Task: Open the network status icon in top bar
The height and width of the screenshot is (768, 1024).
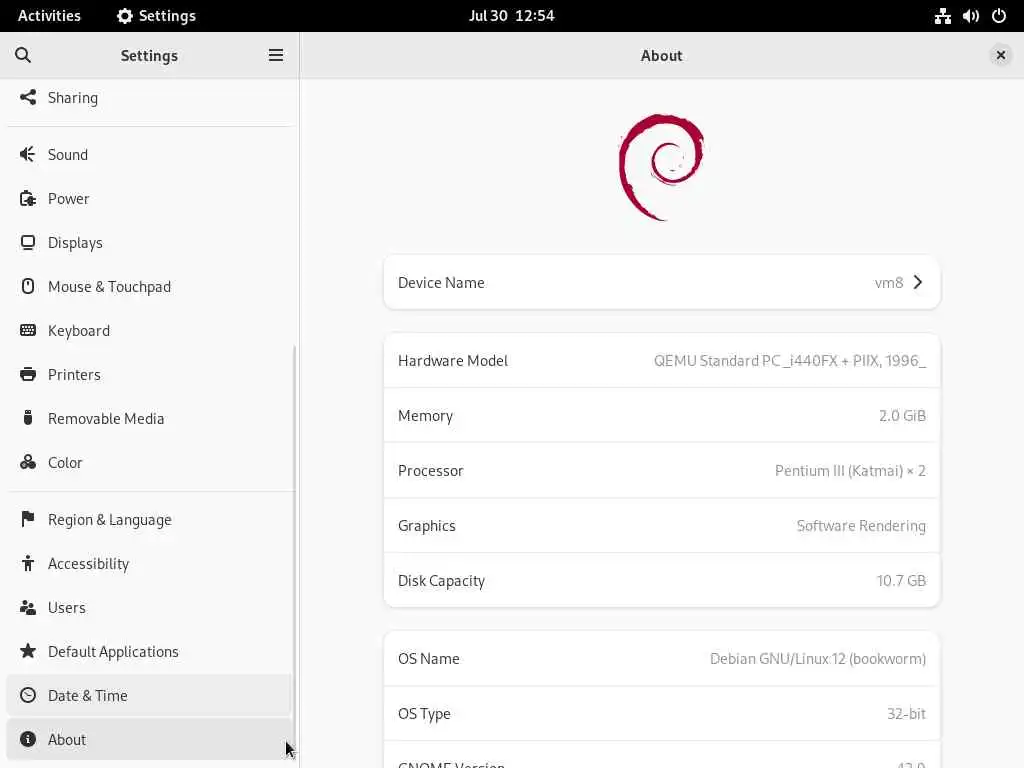Action: click(x=942, y=16)
